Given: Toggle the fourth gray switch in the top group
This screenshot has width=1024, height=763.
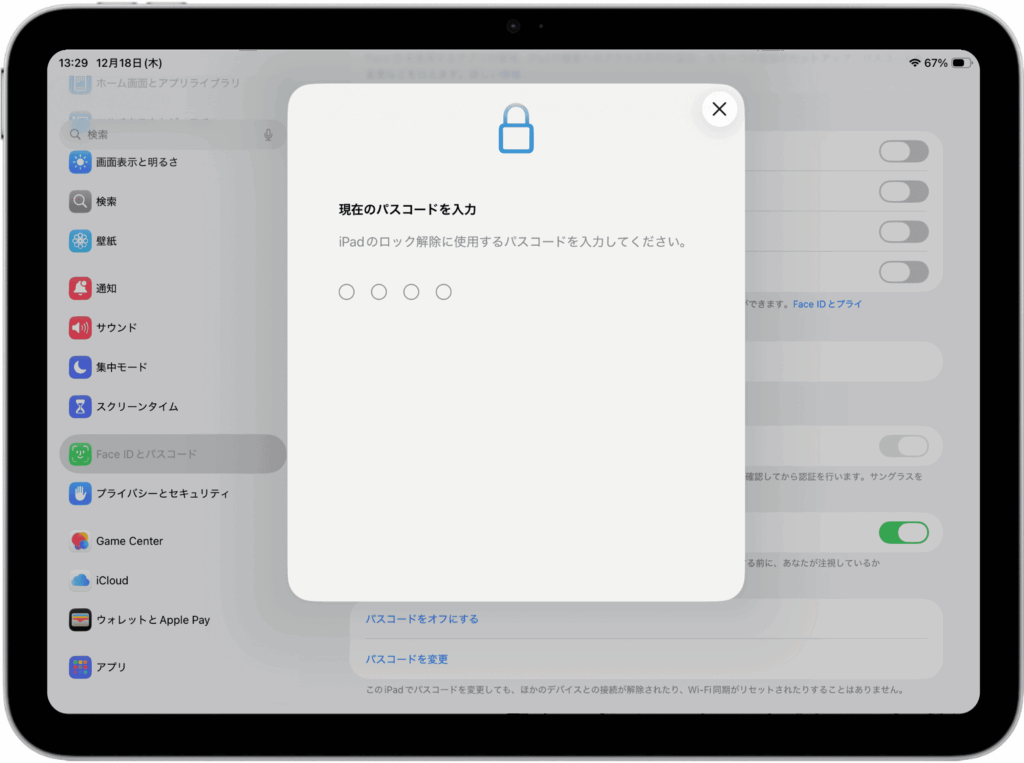Looking at the screenshot, I should [903, 272].
